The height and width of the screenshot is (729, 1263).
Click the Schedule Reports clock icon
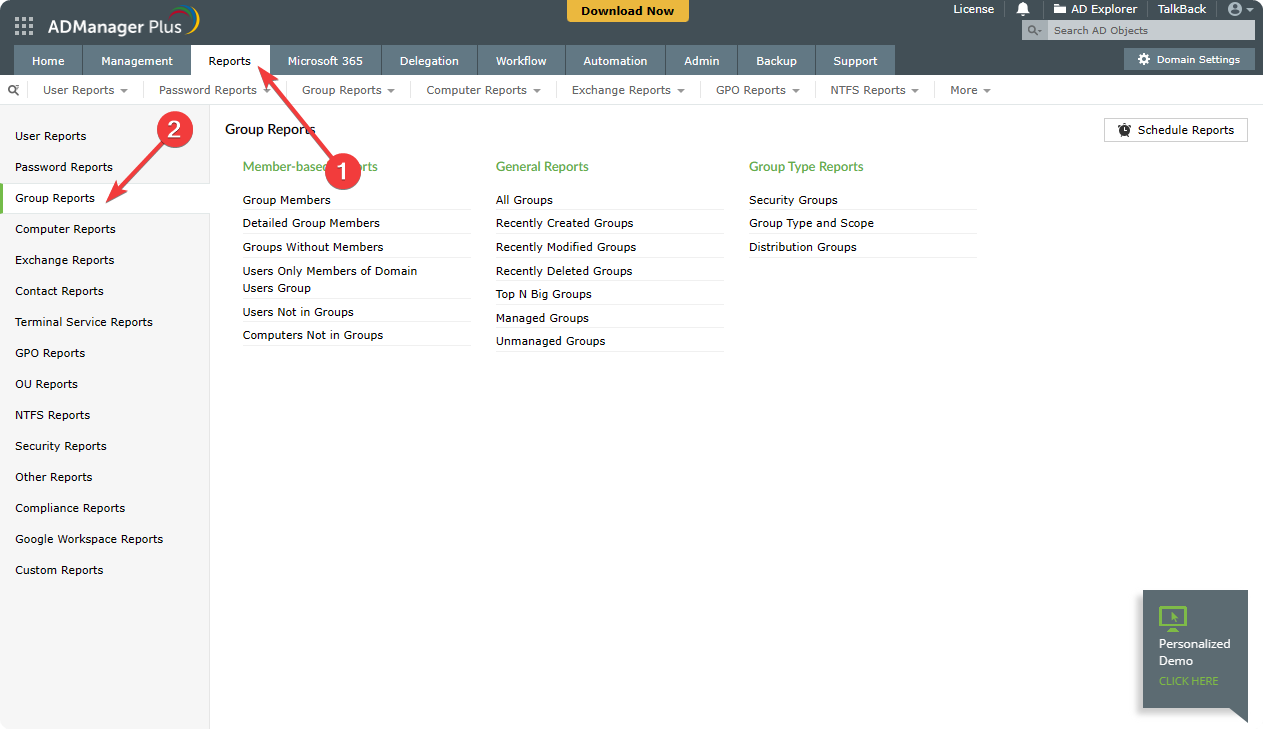pos(1122,129)
